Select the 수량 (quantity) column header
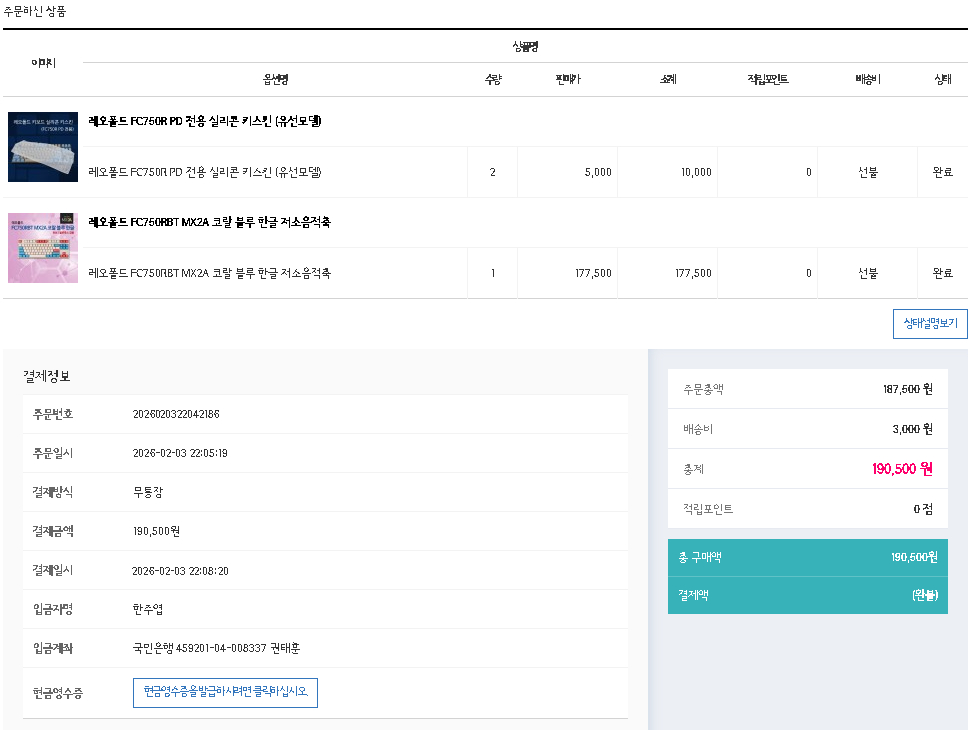The width and height of the screenshot is (971, 730). [491, 78]
